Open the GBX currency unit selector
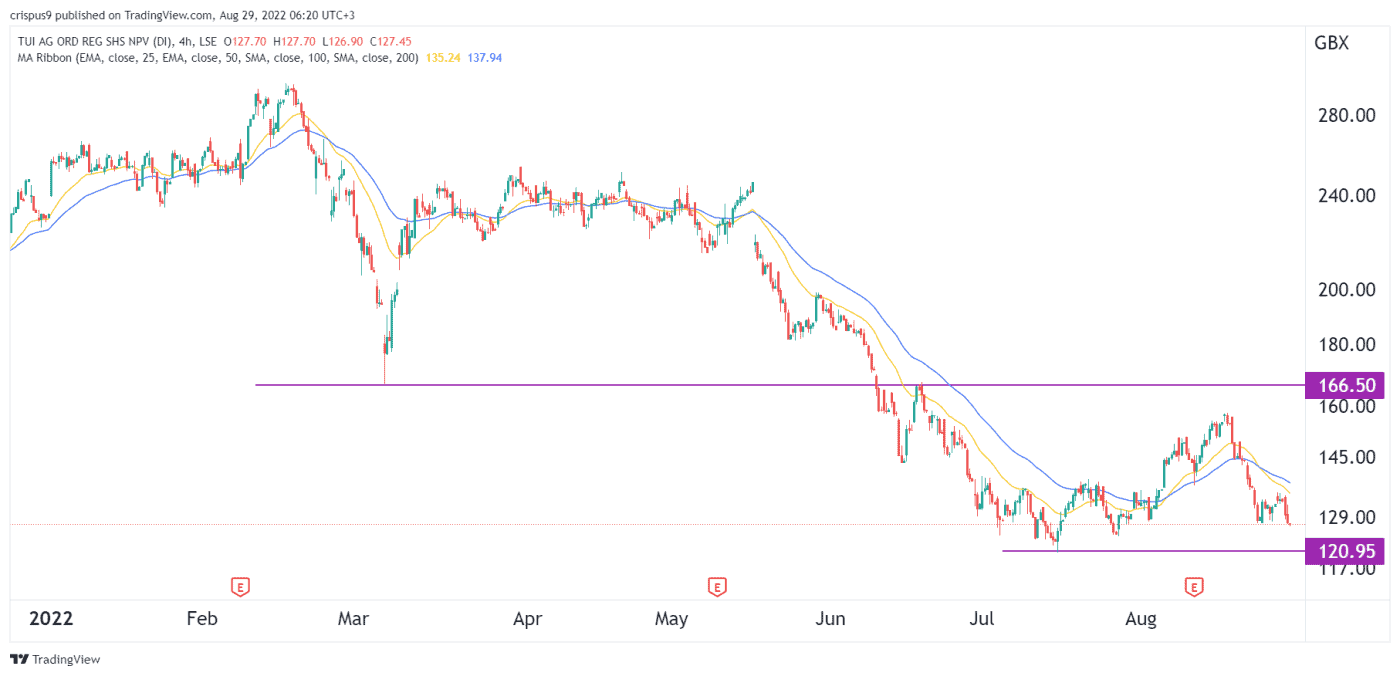Viewport: 1400px width, 676px height. 1331,43
